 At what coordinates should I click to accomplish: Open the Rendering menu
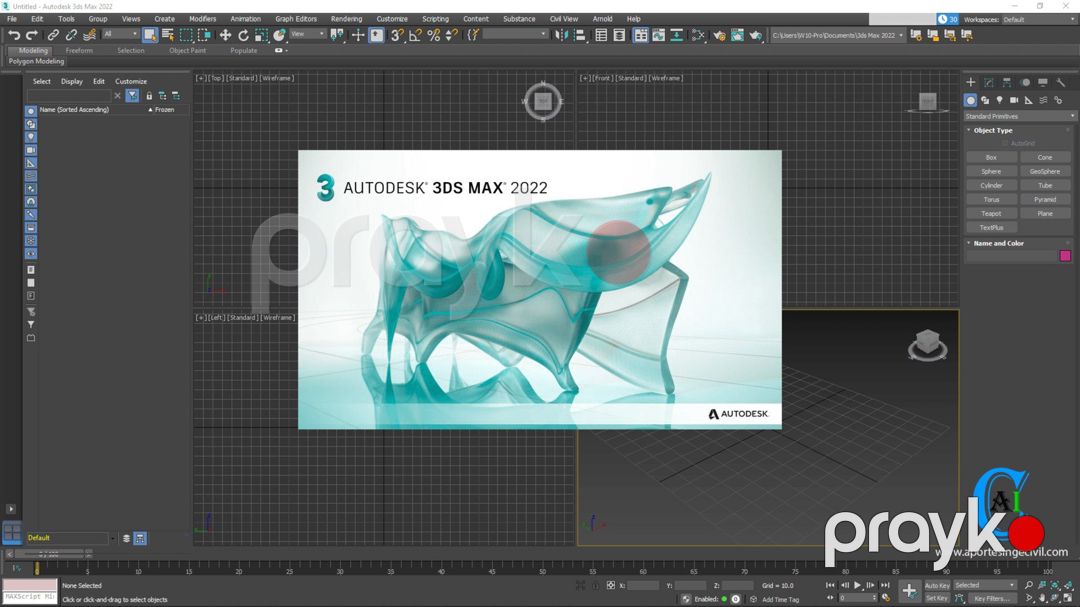346,19
